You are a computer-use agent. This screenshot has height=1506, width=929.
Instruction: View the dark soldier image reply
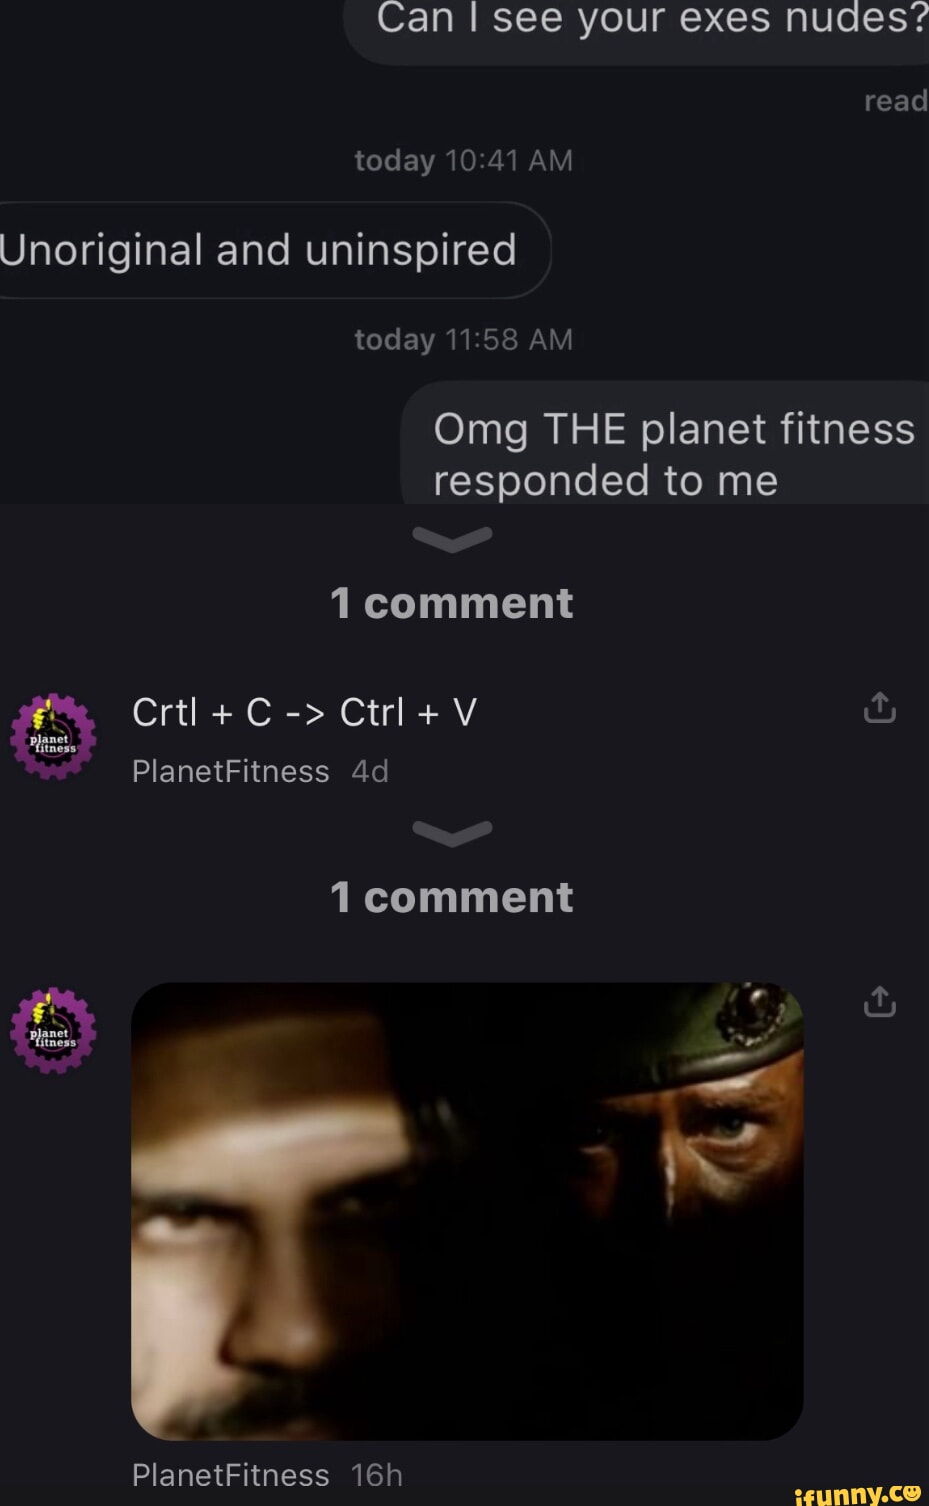(467, 1211)
